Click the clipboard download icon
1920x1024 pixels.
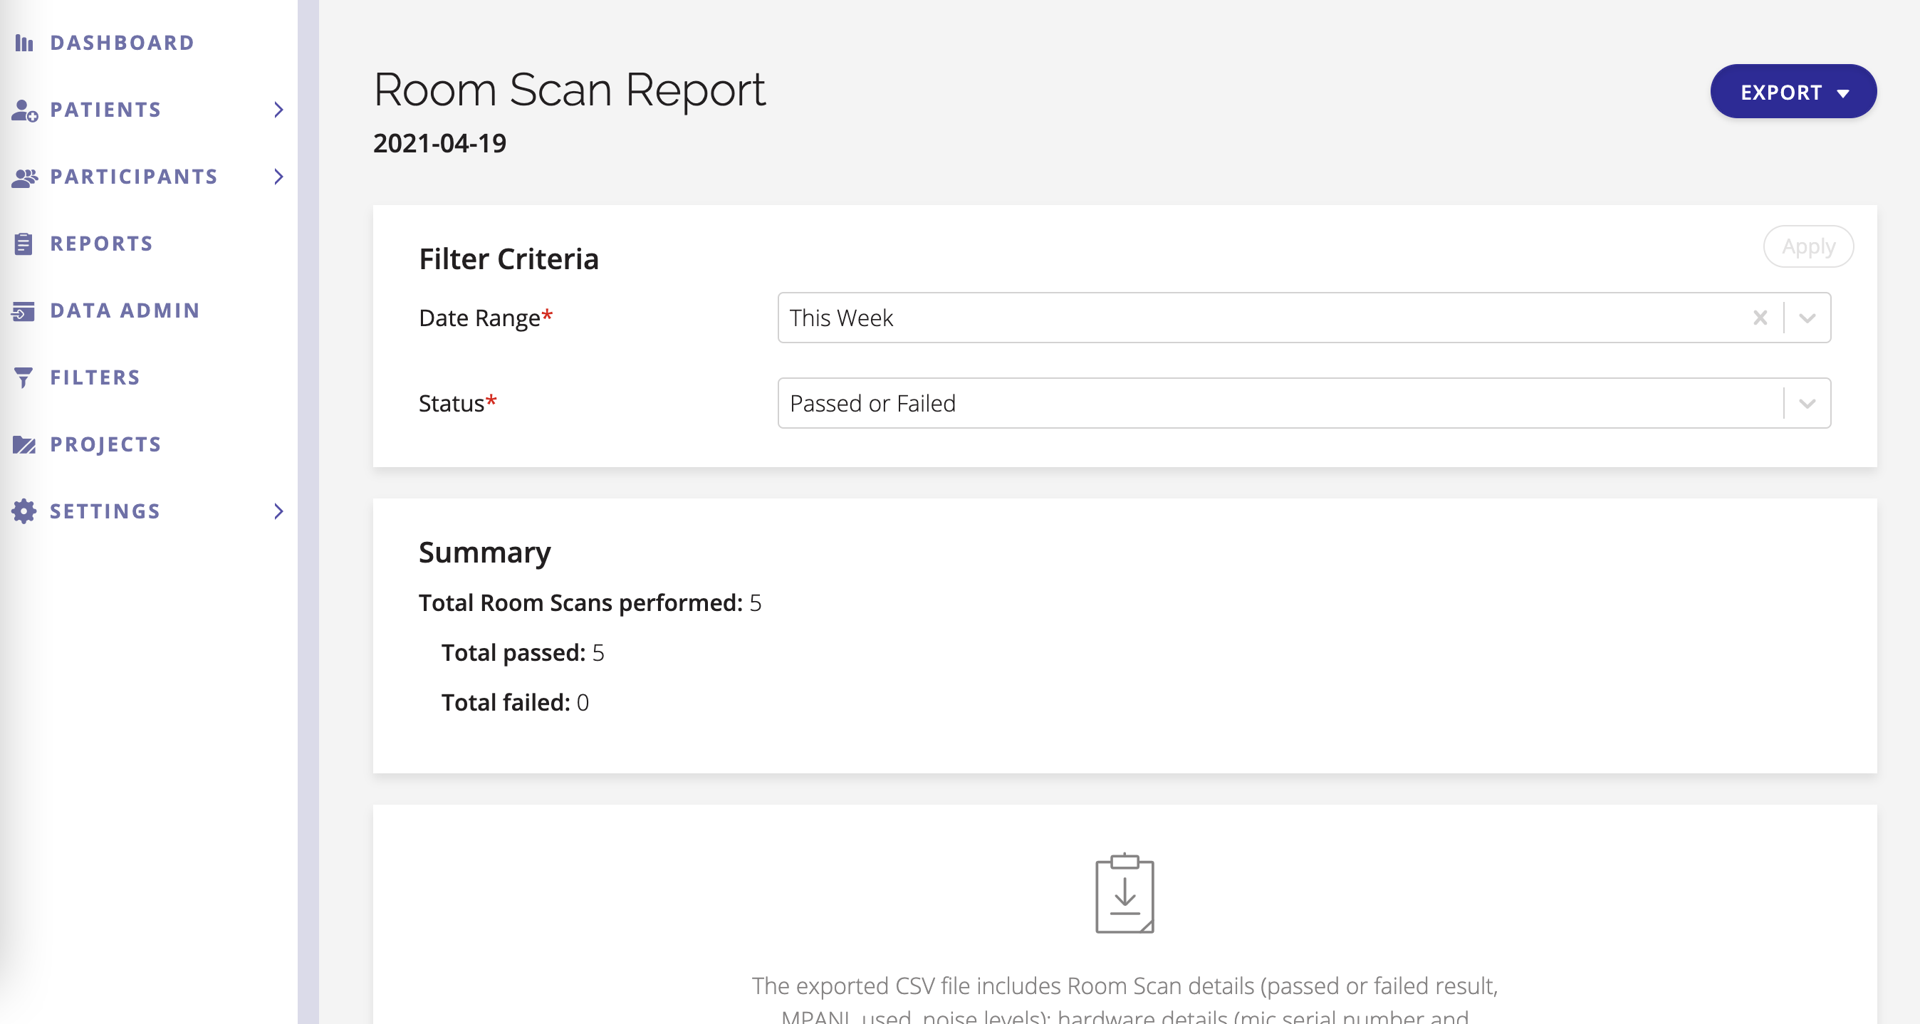click(x=1125, y=893)
